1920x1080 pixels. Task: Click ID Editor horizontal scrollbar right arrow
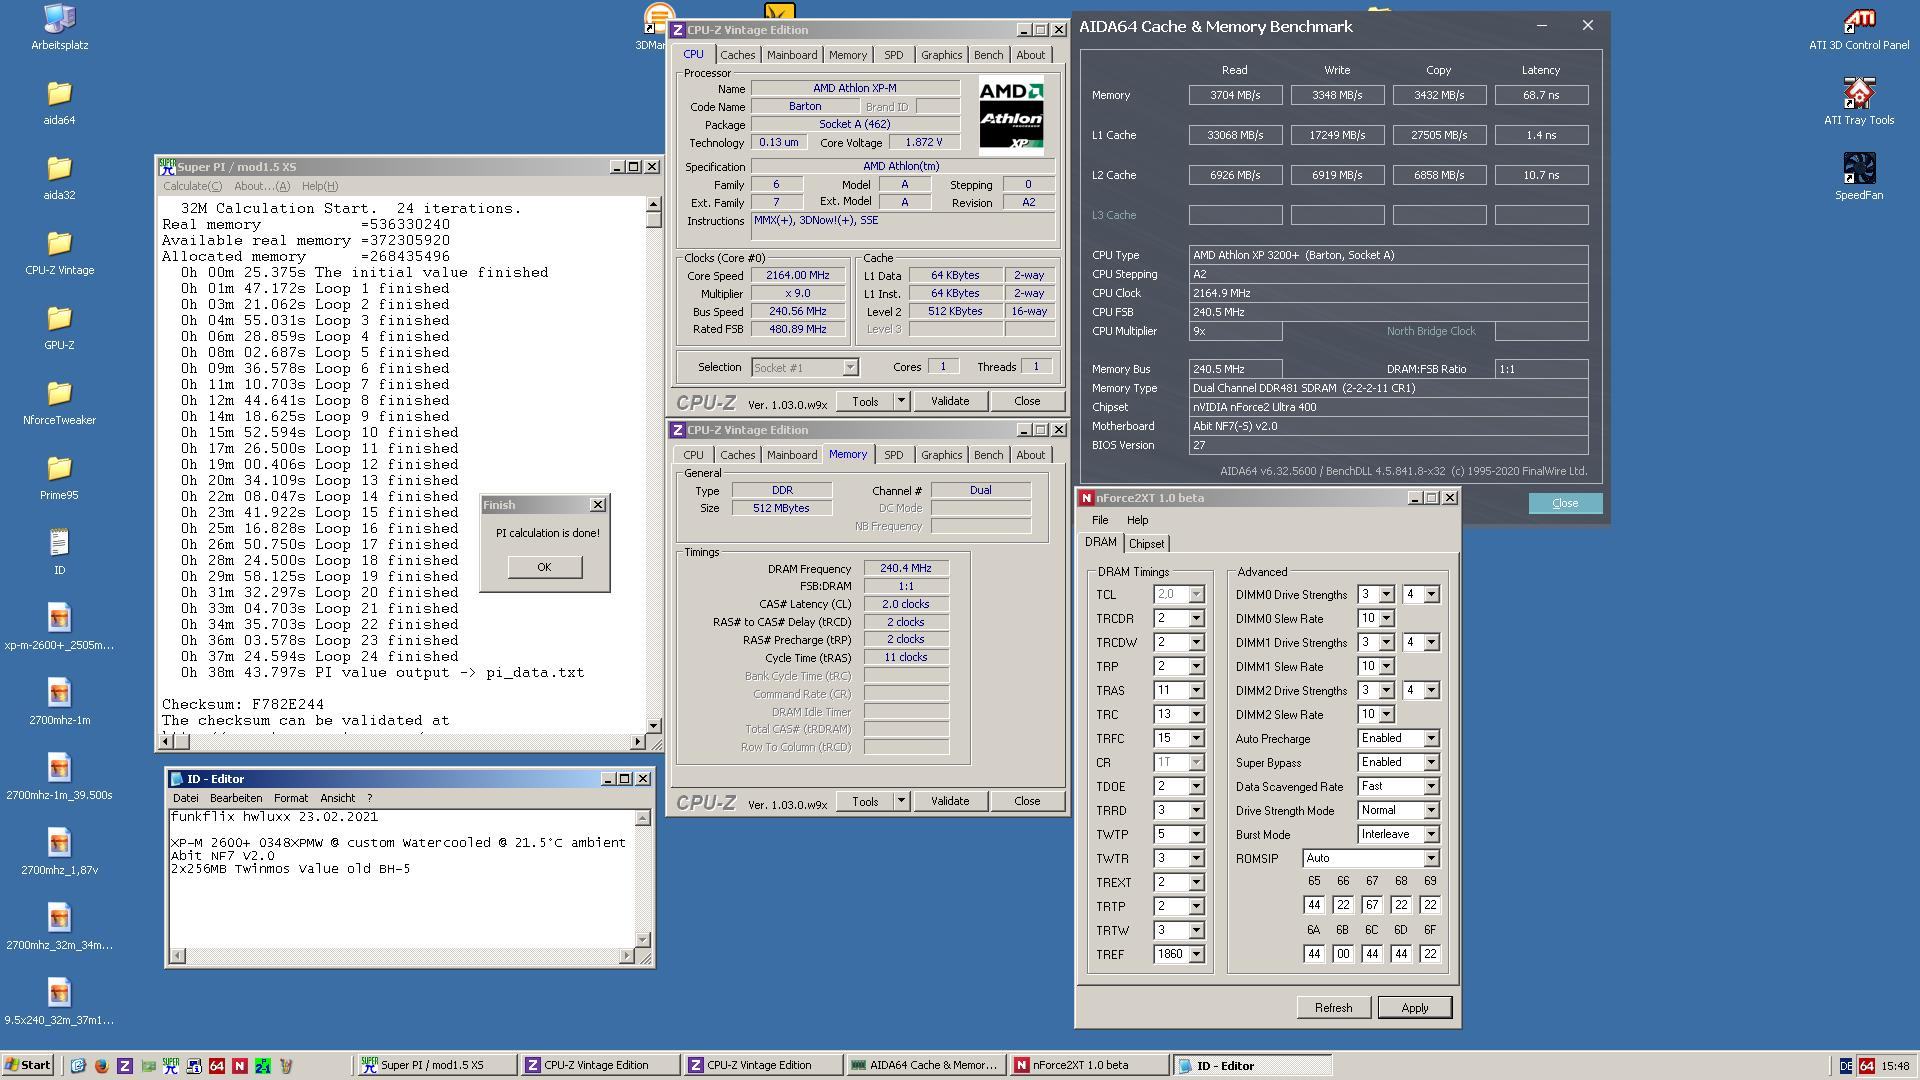[627, 956]
